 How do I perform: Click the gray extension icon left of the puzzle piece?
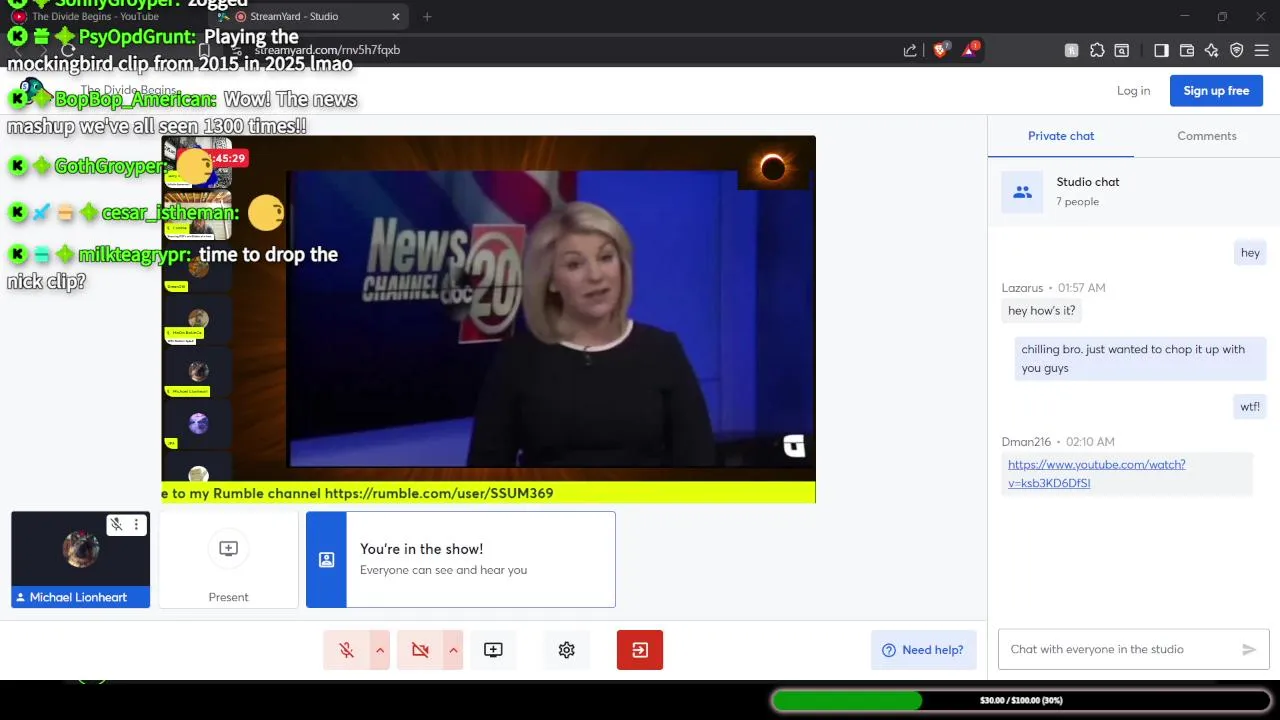coord(1071,50)
